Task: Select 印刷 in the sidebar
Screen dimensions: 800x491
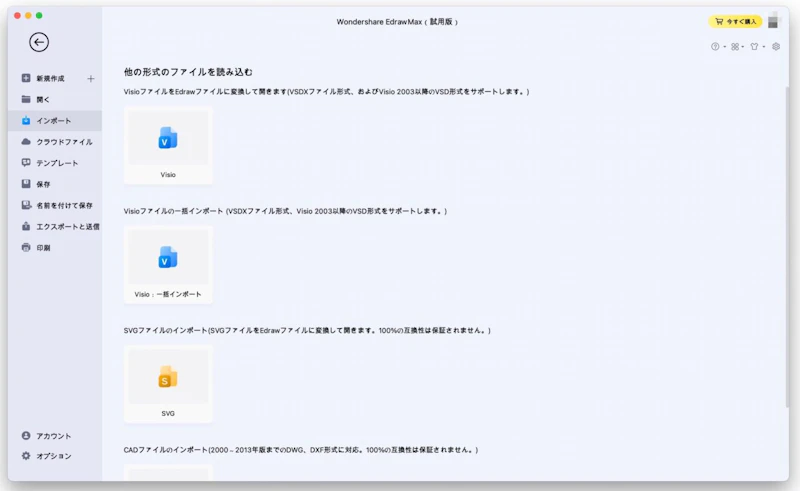Action: (x=55, y=248)
